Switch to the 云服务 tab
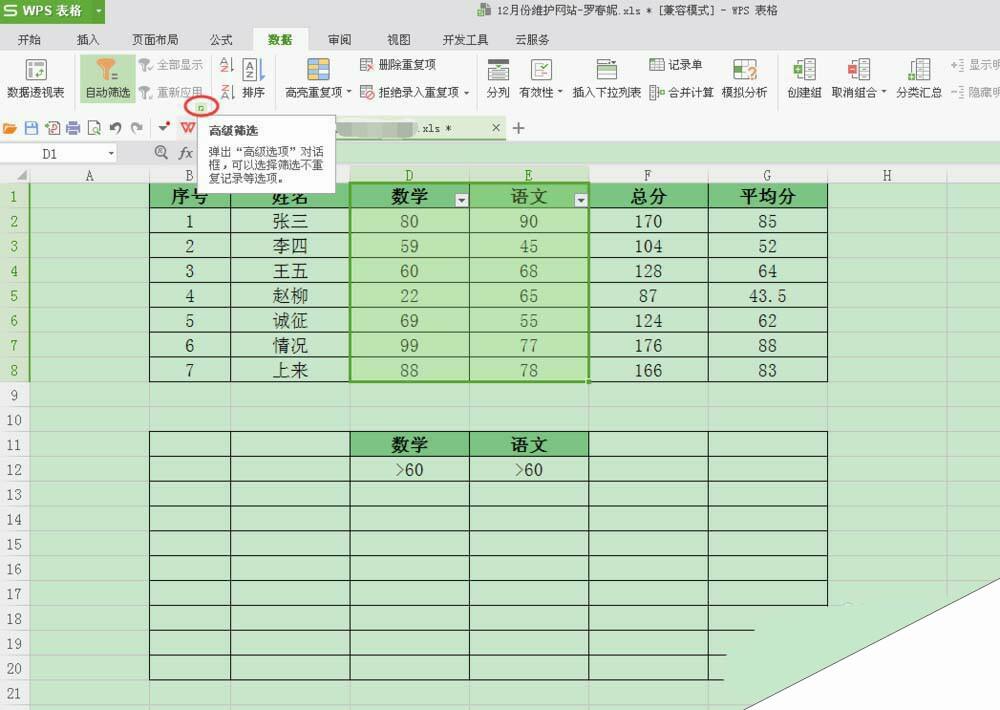The height and width of the screenshot is (710, 1000). [532, 40]
